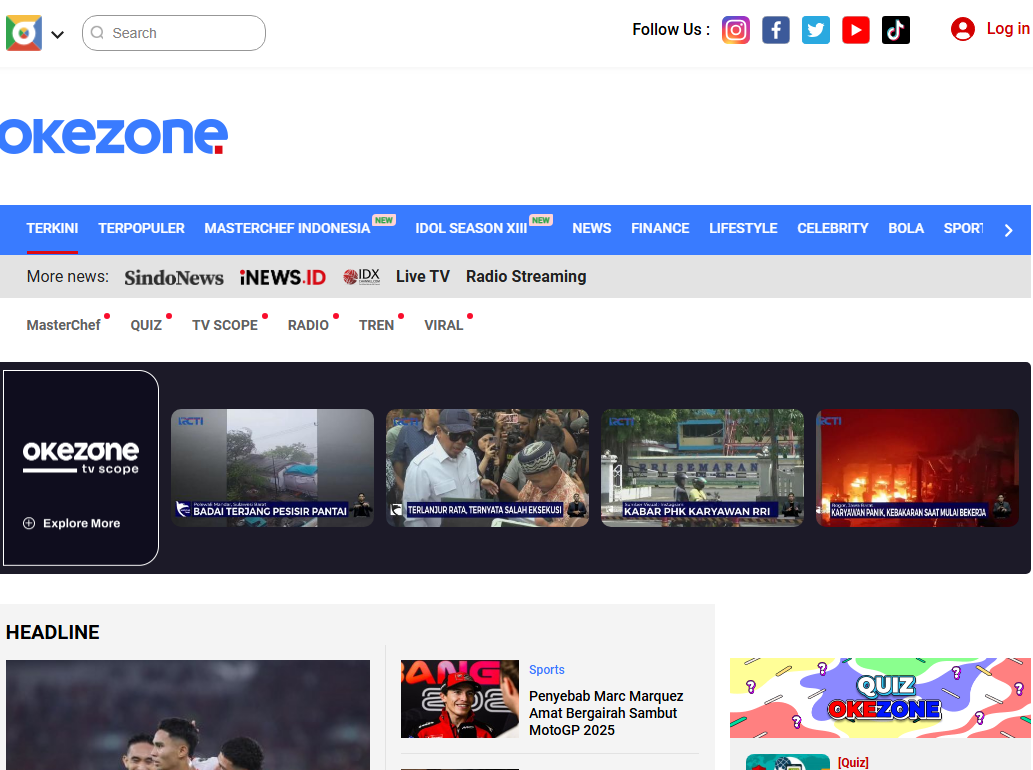
Task: Click Explore More in tv scope panel
Action: click(x=72, y=523)
